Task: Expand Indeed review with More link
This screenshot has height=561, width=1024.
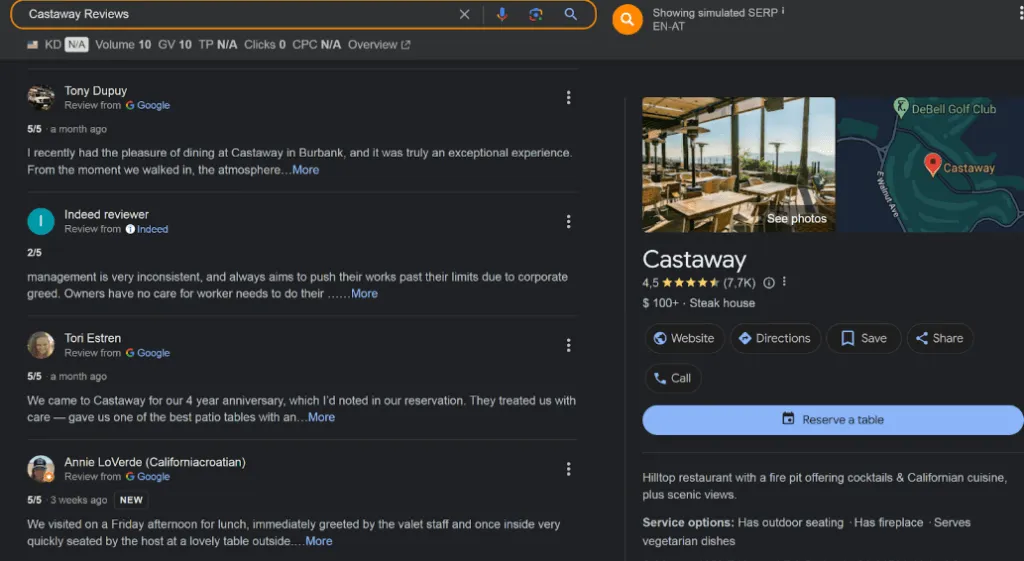Action: click(x=364, y=294)
